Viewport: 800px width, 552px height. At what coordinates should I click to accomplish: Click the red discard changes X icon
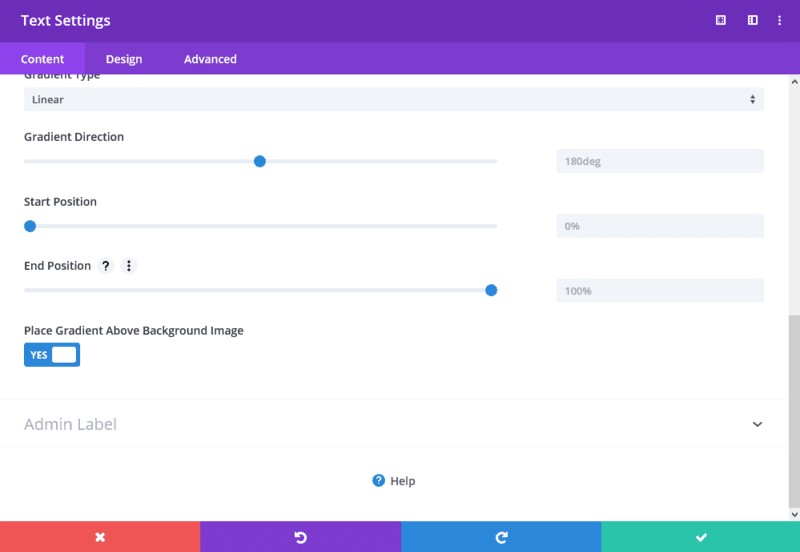(x=100, y=537)
